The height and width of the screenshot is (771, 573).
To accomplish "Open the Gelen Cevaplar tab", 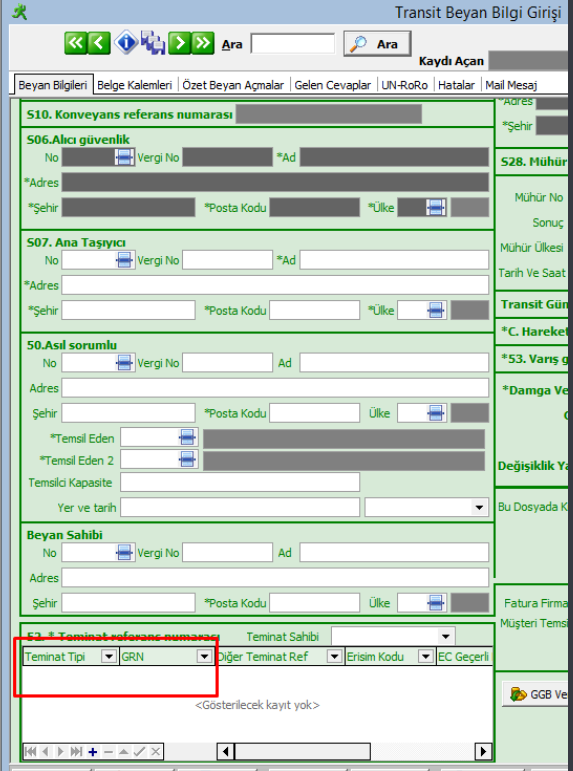I will coord(332,85).
